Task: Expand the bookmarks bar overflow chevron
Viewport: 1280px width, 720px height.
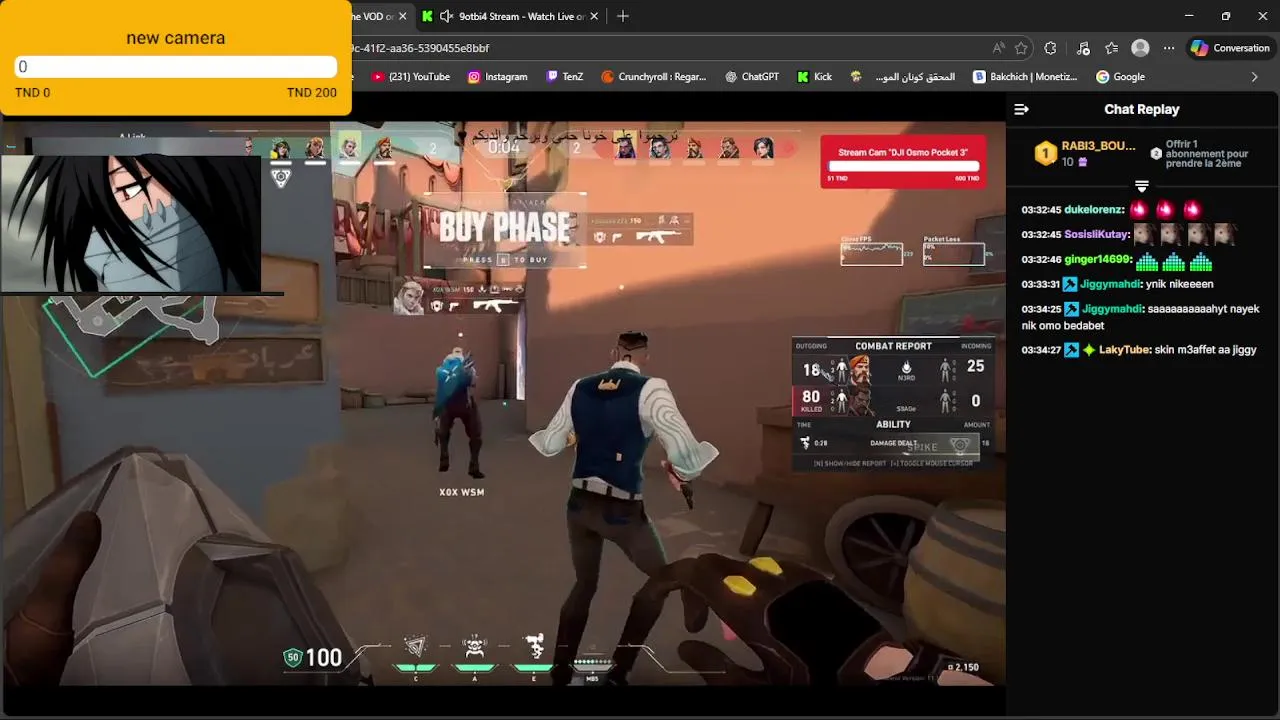Action: point(1255,77)
